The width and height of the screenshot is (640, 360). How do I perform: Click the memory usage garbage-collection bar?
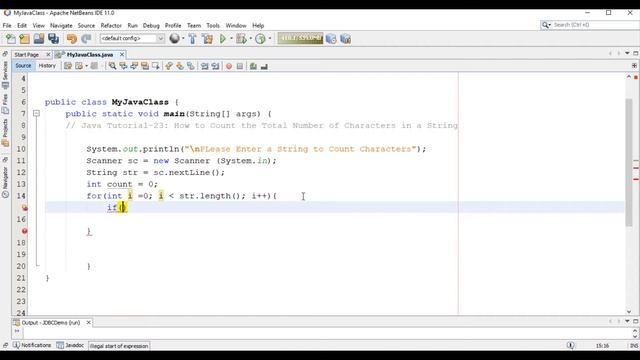300,38
